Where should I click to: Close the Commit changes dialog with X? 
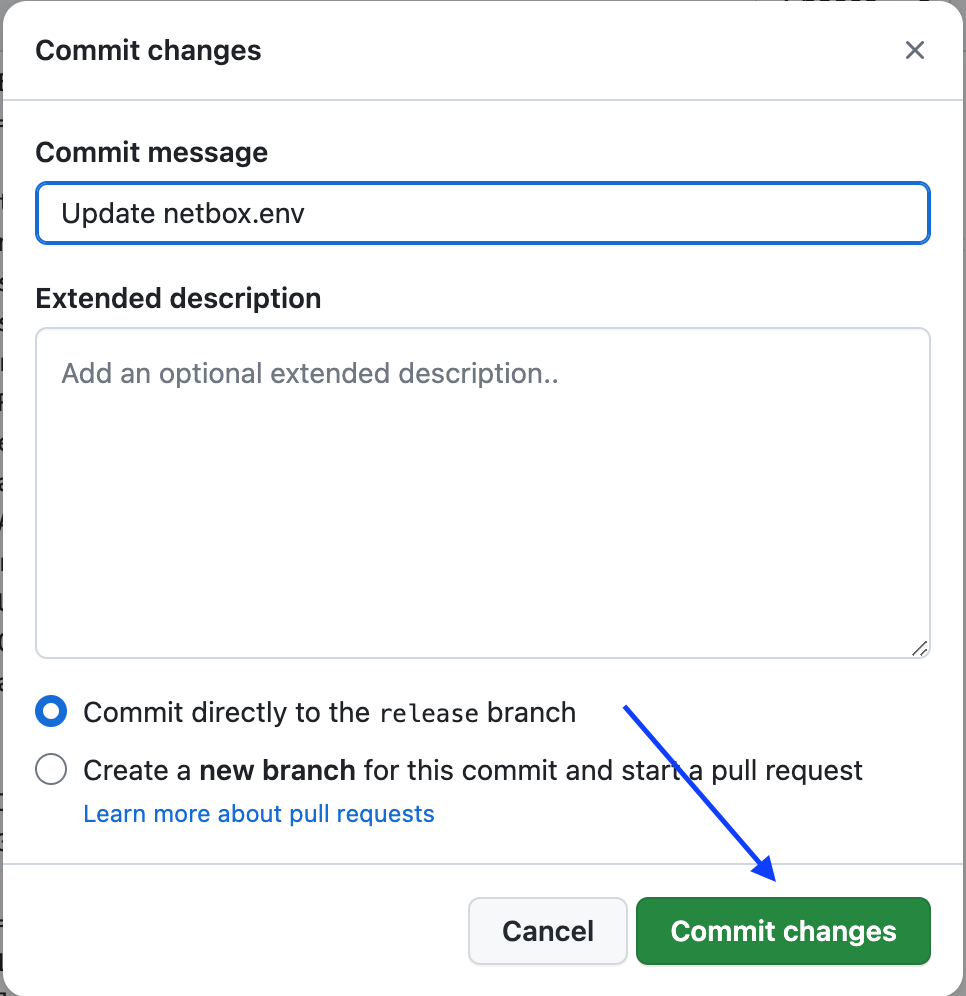pos(914,50)
